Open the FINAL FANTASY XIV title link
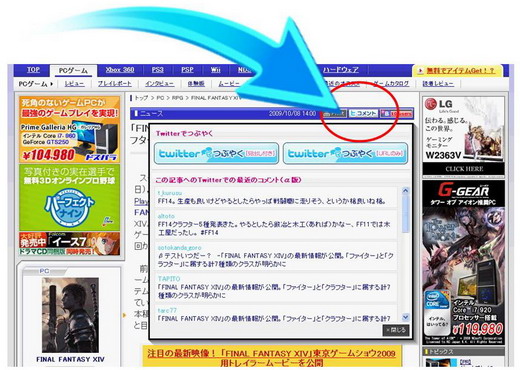Viewport: 520px width, 370px height. 70,359
